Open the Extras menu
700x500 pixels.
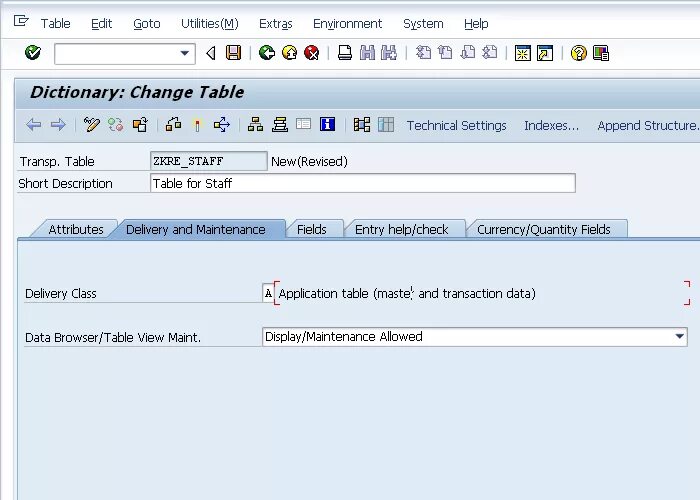tap(275, 24)
